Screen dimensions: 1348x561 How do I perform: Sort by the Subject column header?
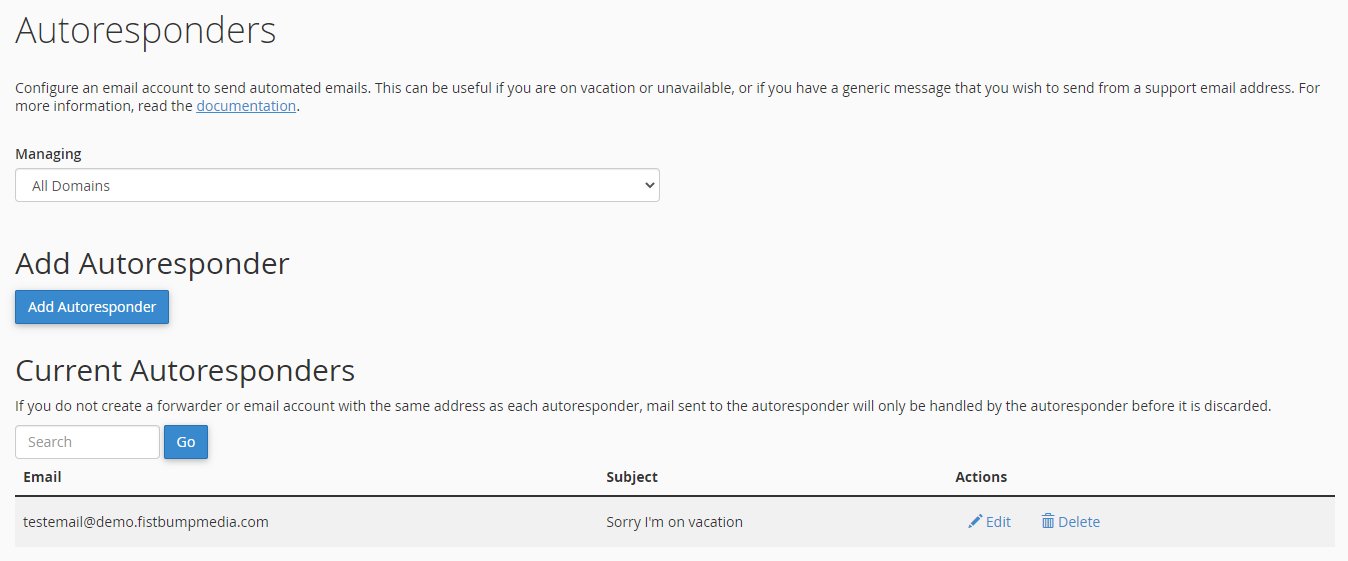click(631, 477)
